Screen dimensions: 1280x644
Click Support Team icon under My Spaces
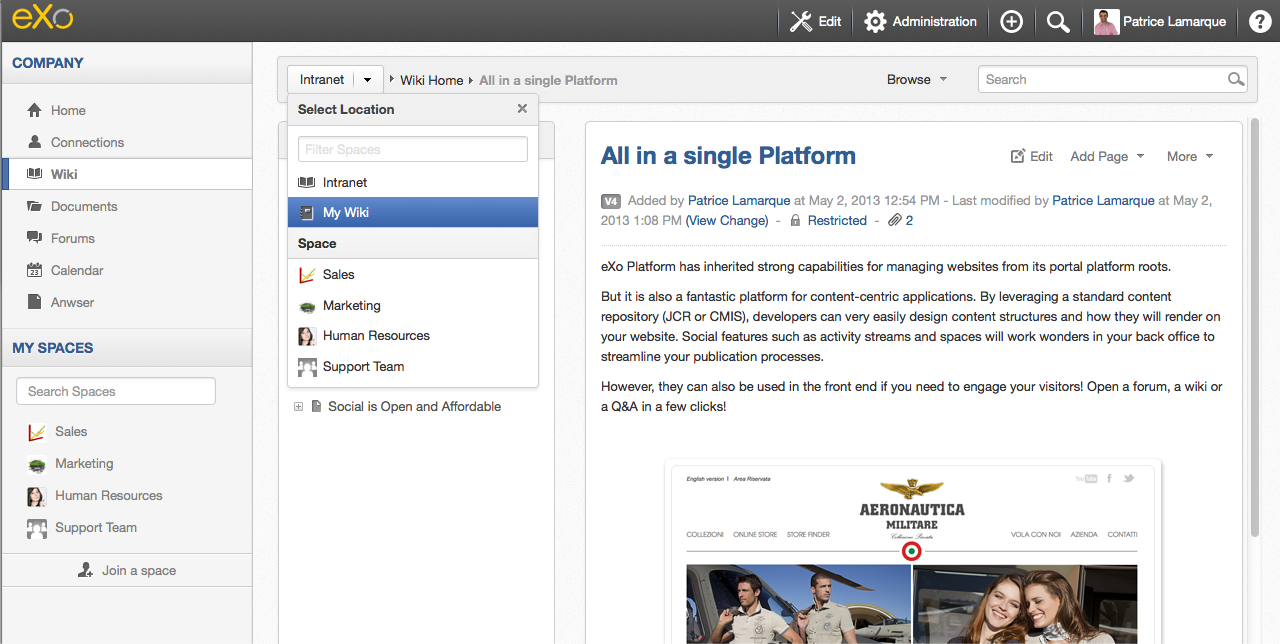point(37,528)
